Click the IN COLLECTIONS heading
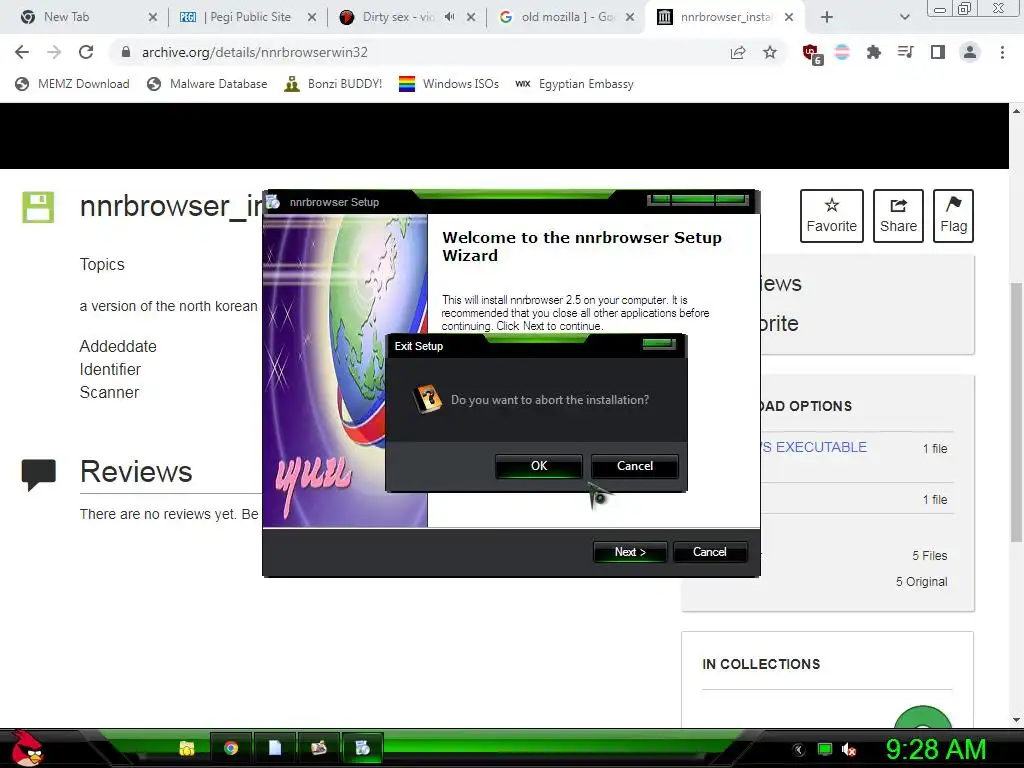This screenshot has height=768, width=1024. [761, 664]
